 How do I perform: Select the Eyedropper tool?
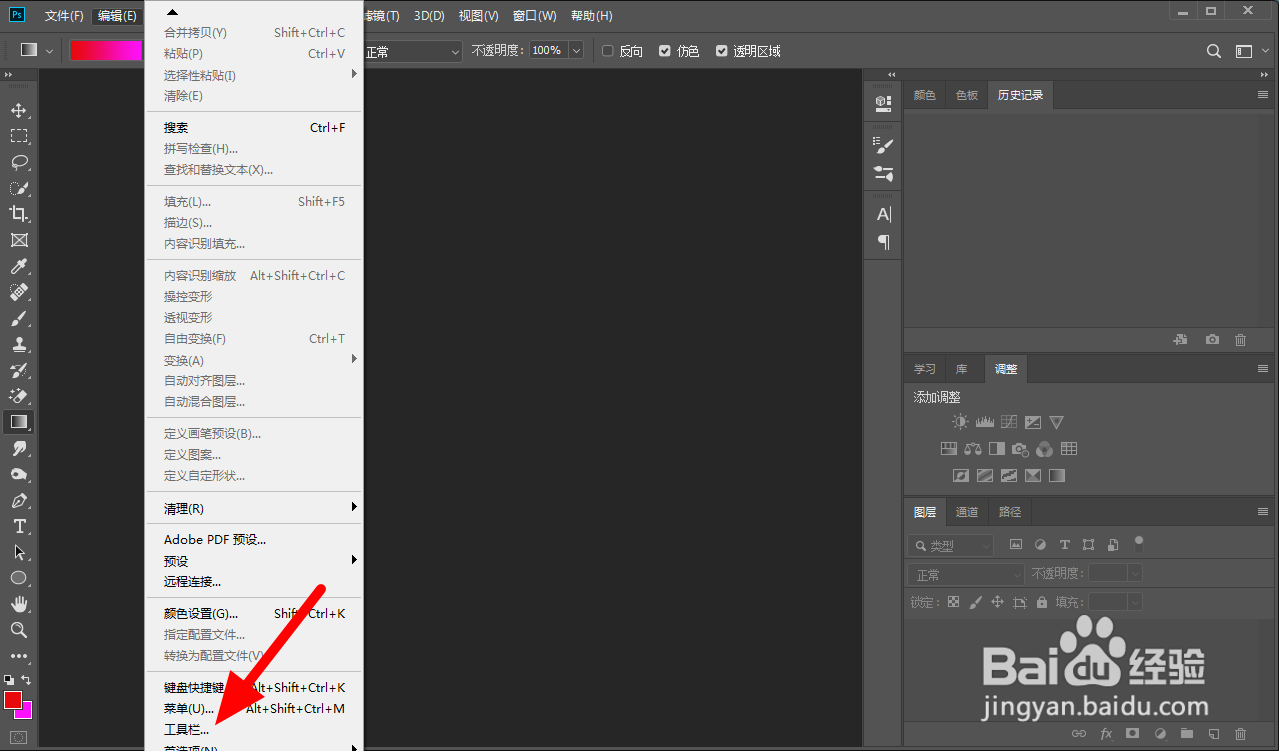coord(19,266)
